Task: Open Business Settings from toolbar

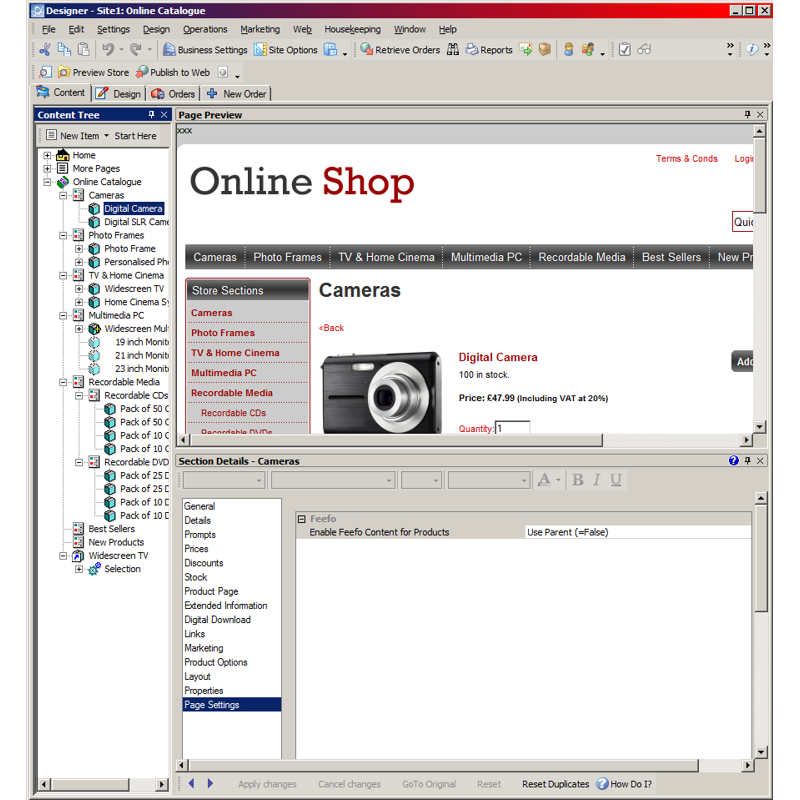Action: coord(205,49)
